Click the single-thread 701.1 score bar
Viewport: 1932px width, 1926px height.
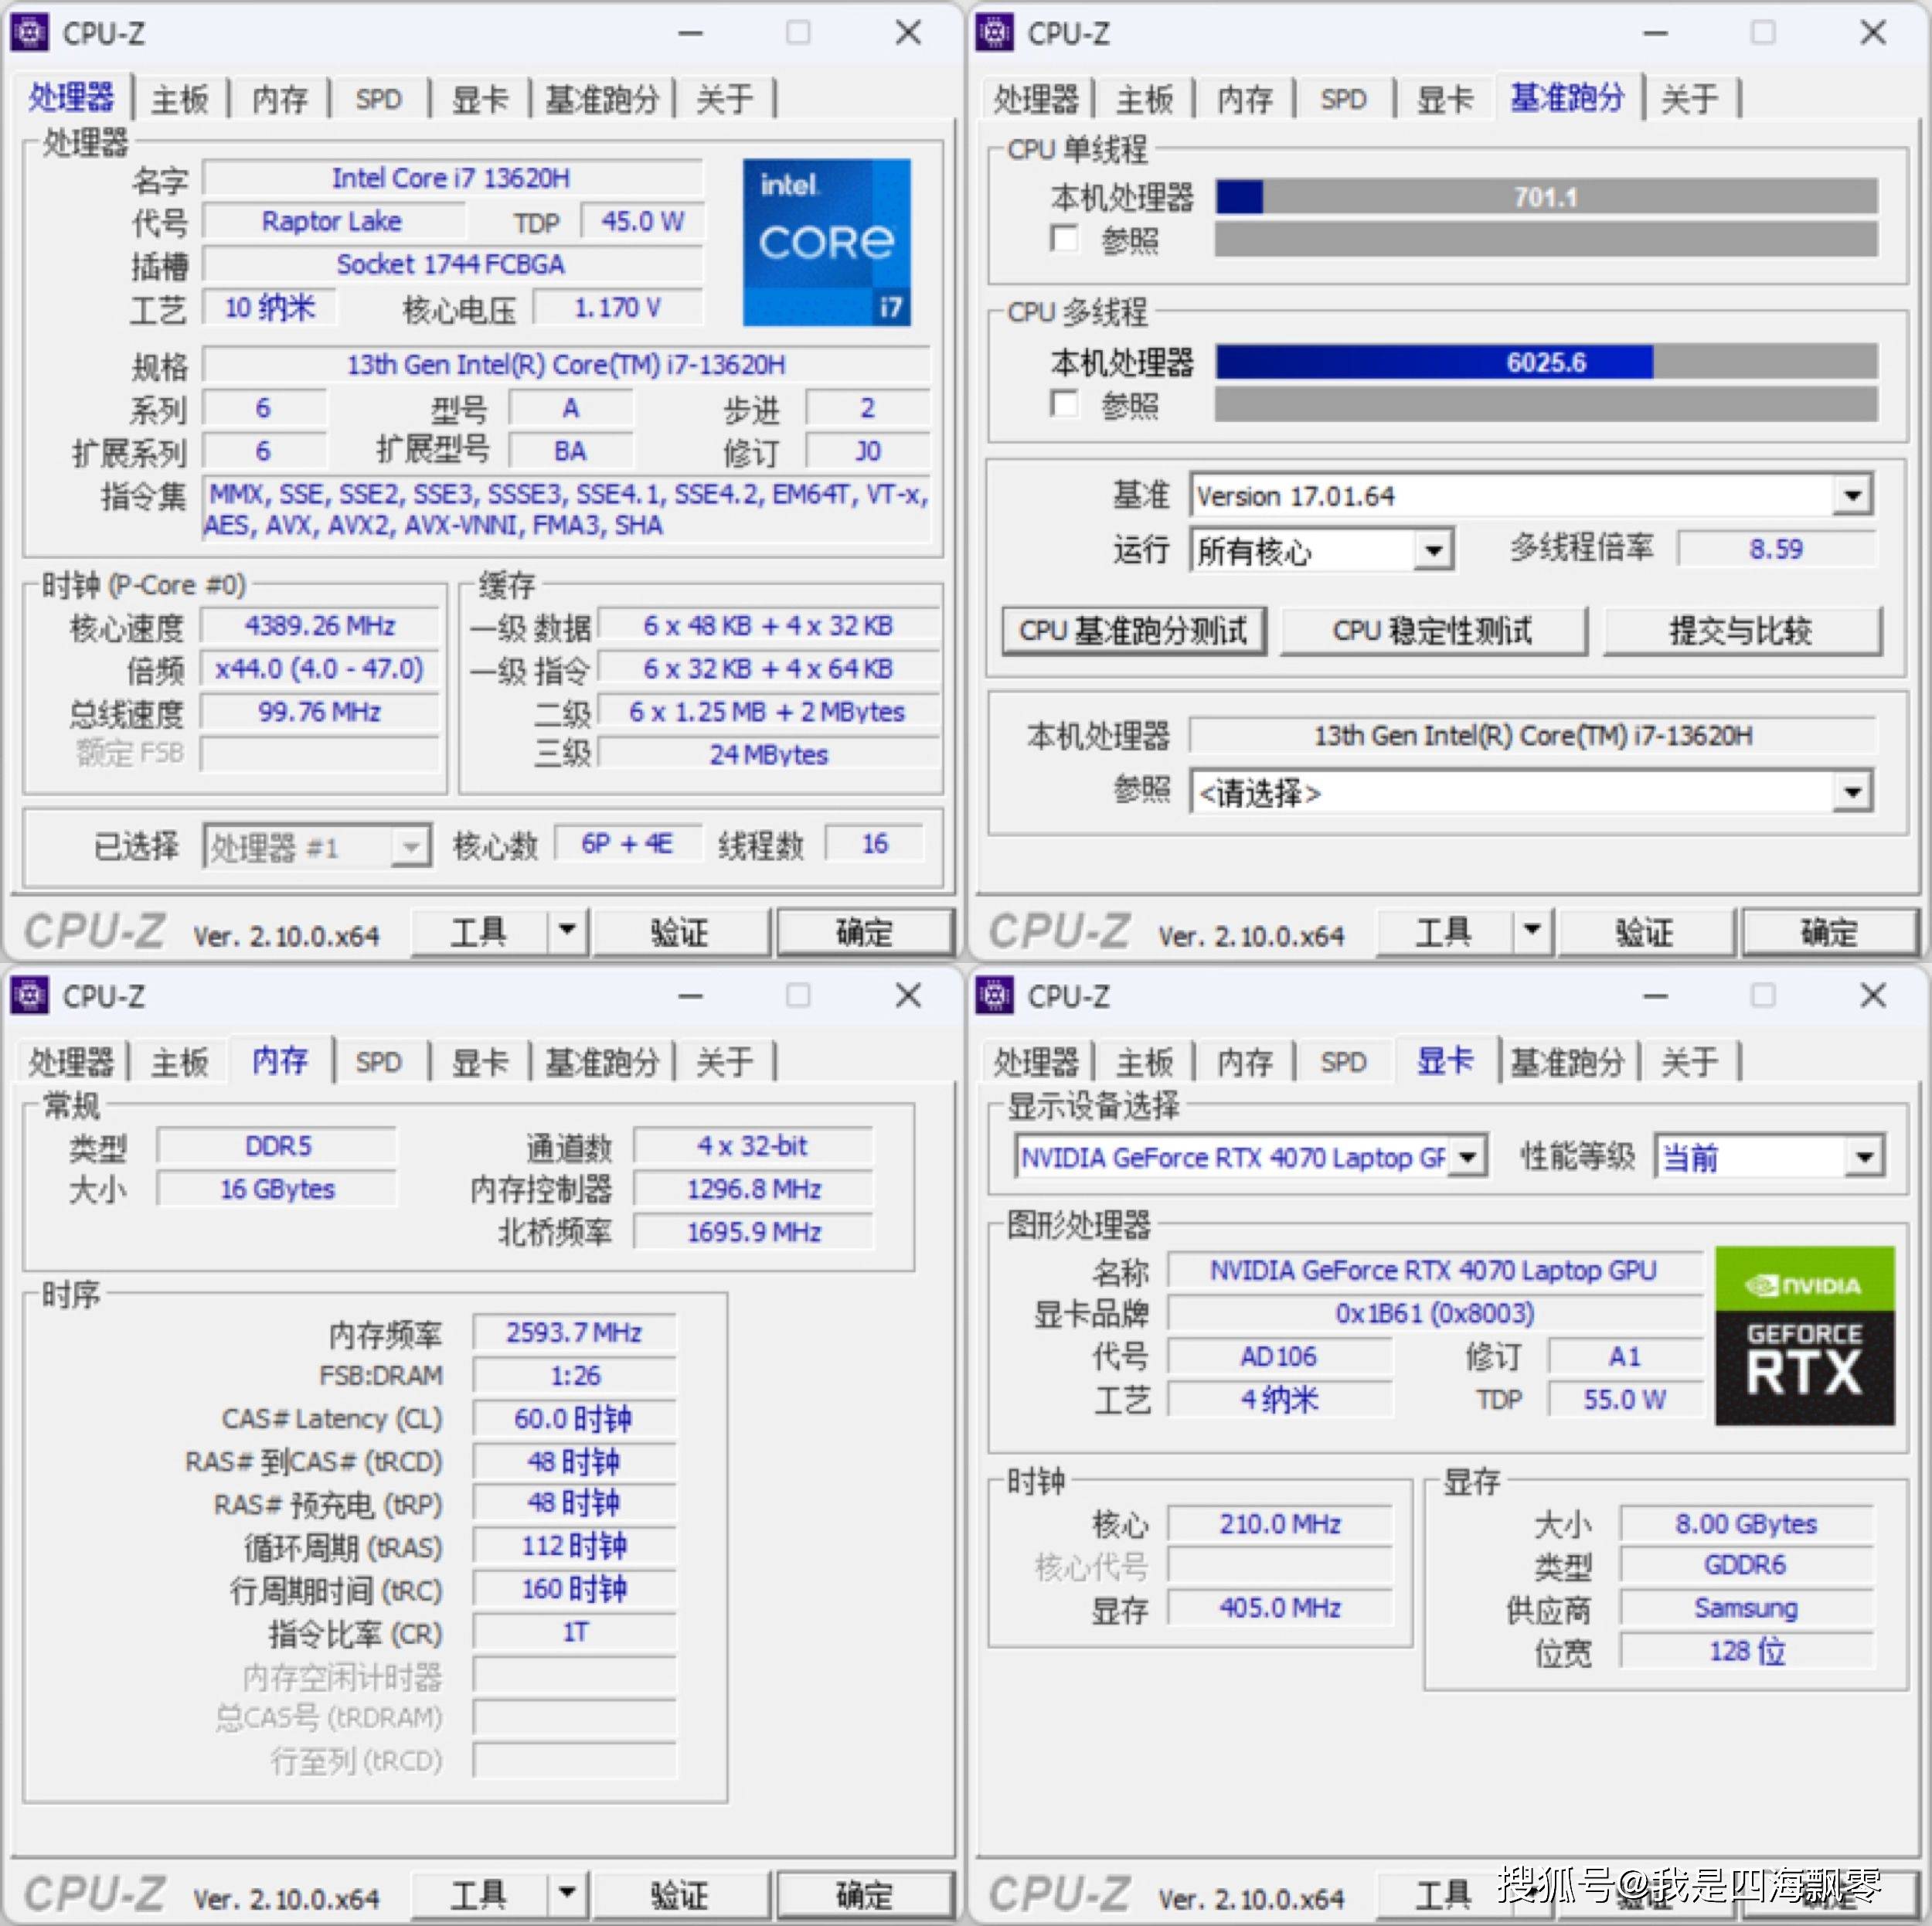pyautogui.click(x=1547, y=197)
